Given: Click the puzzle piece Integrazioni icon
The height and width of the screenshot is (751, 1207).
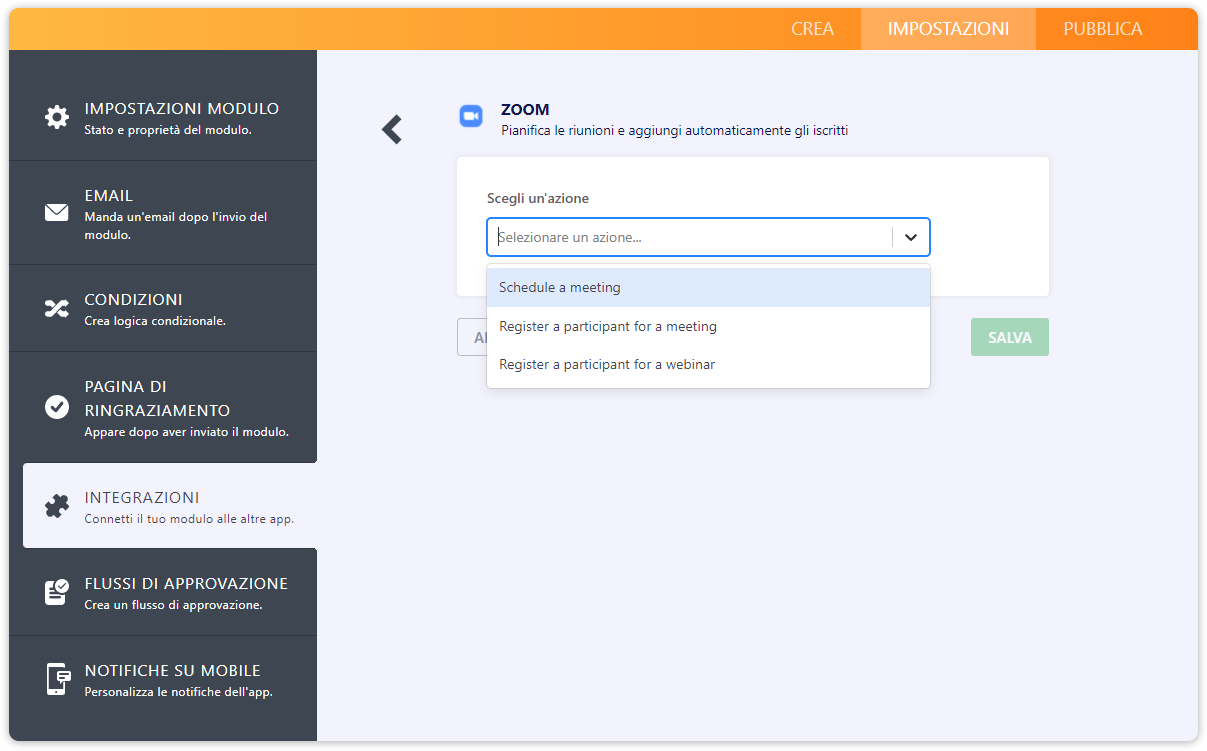Looking at the screenshot, I should point(57,507).
